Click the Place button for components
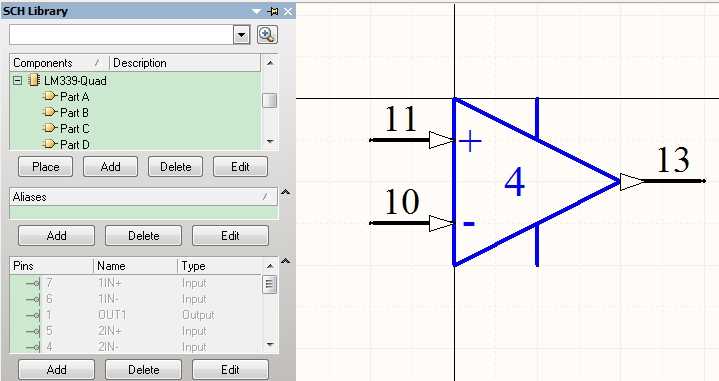Screen dimensions: 719x381 pos(45,167)
